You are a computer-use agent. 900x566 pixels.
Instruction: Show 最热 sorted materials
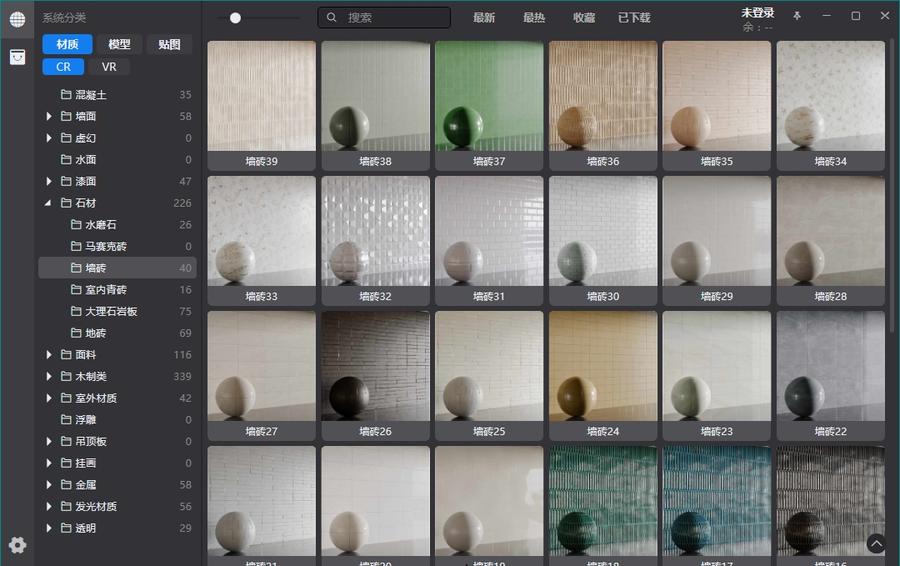pyautogui.click(x=534, y=18)
